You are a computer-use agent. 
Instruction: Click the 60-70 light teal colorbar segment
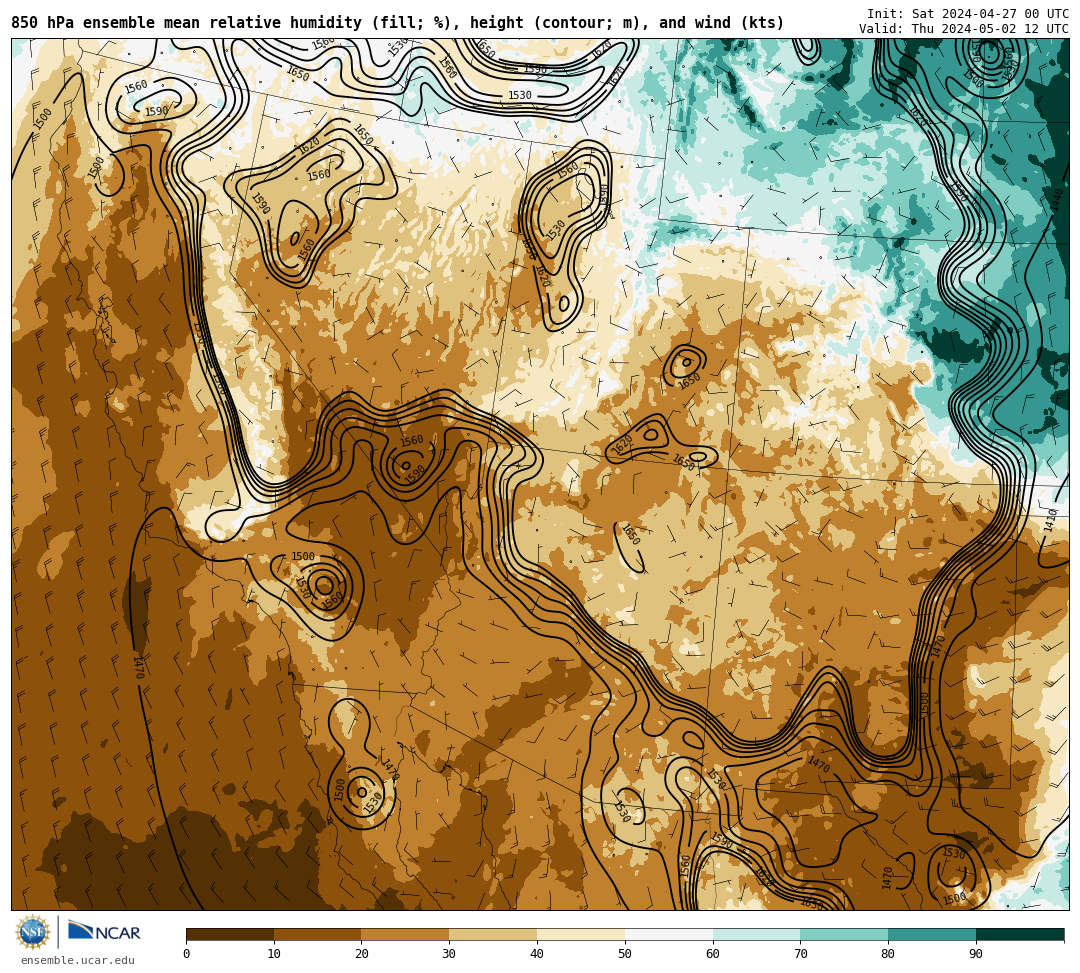[757, 934]
